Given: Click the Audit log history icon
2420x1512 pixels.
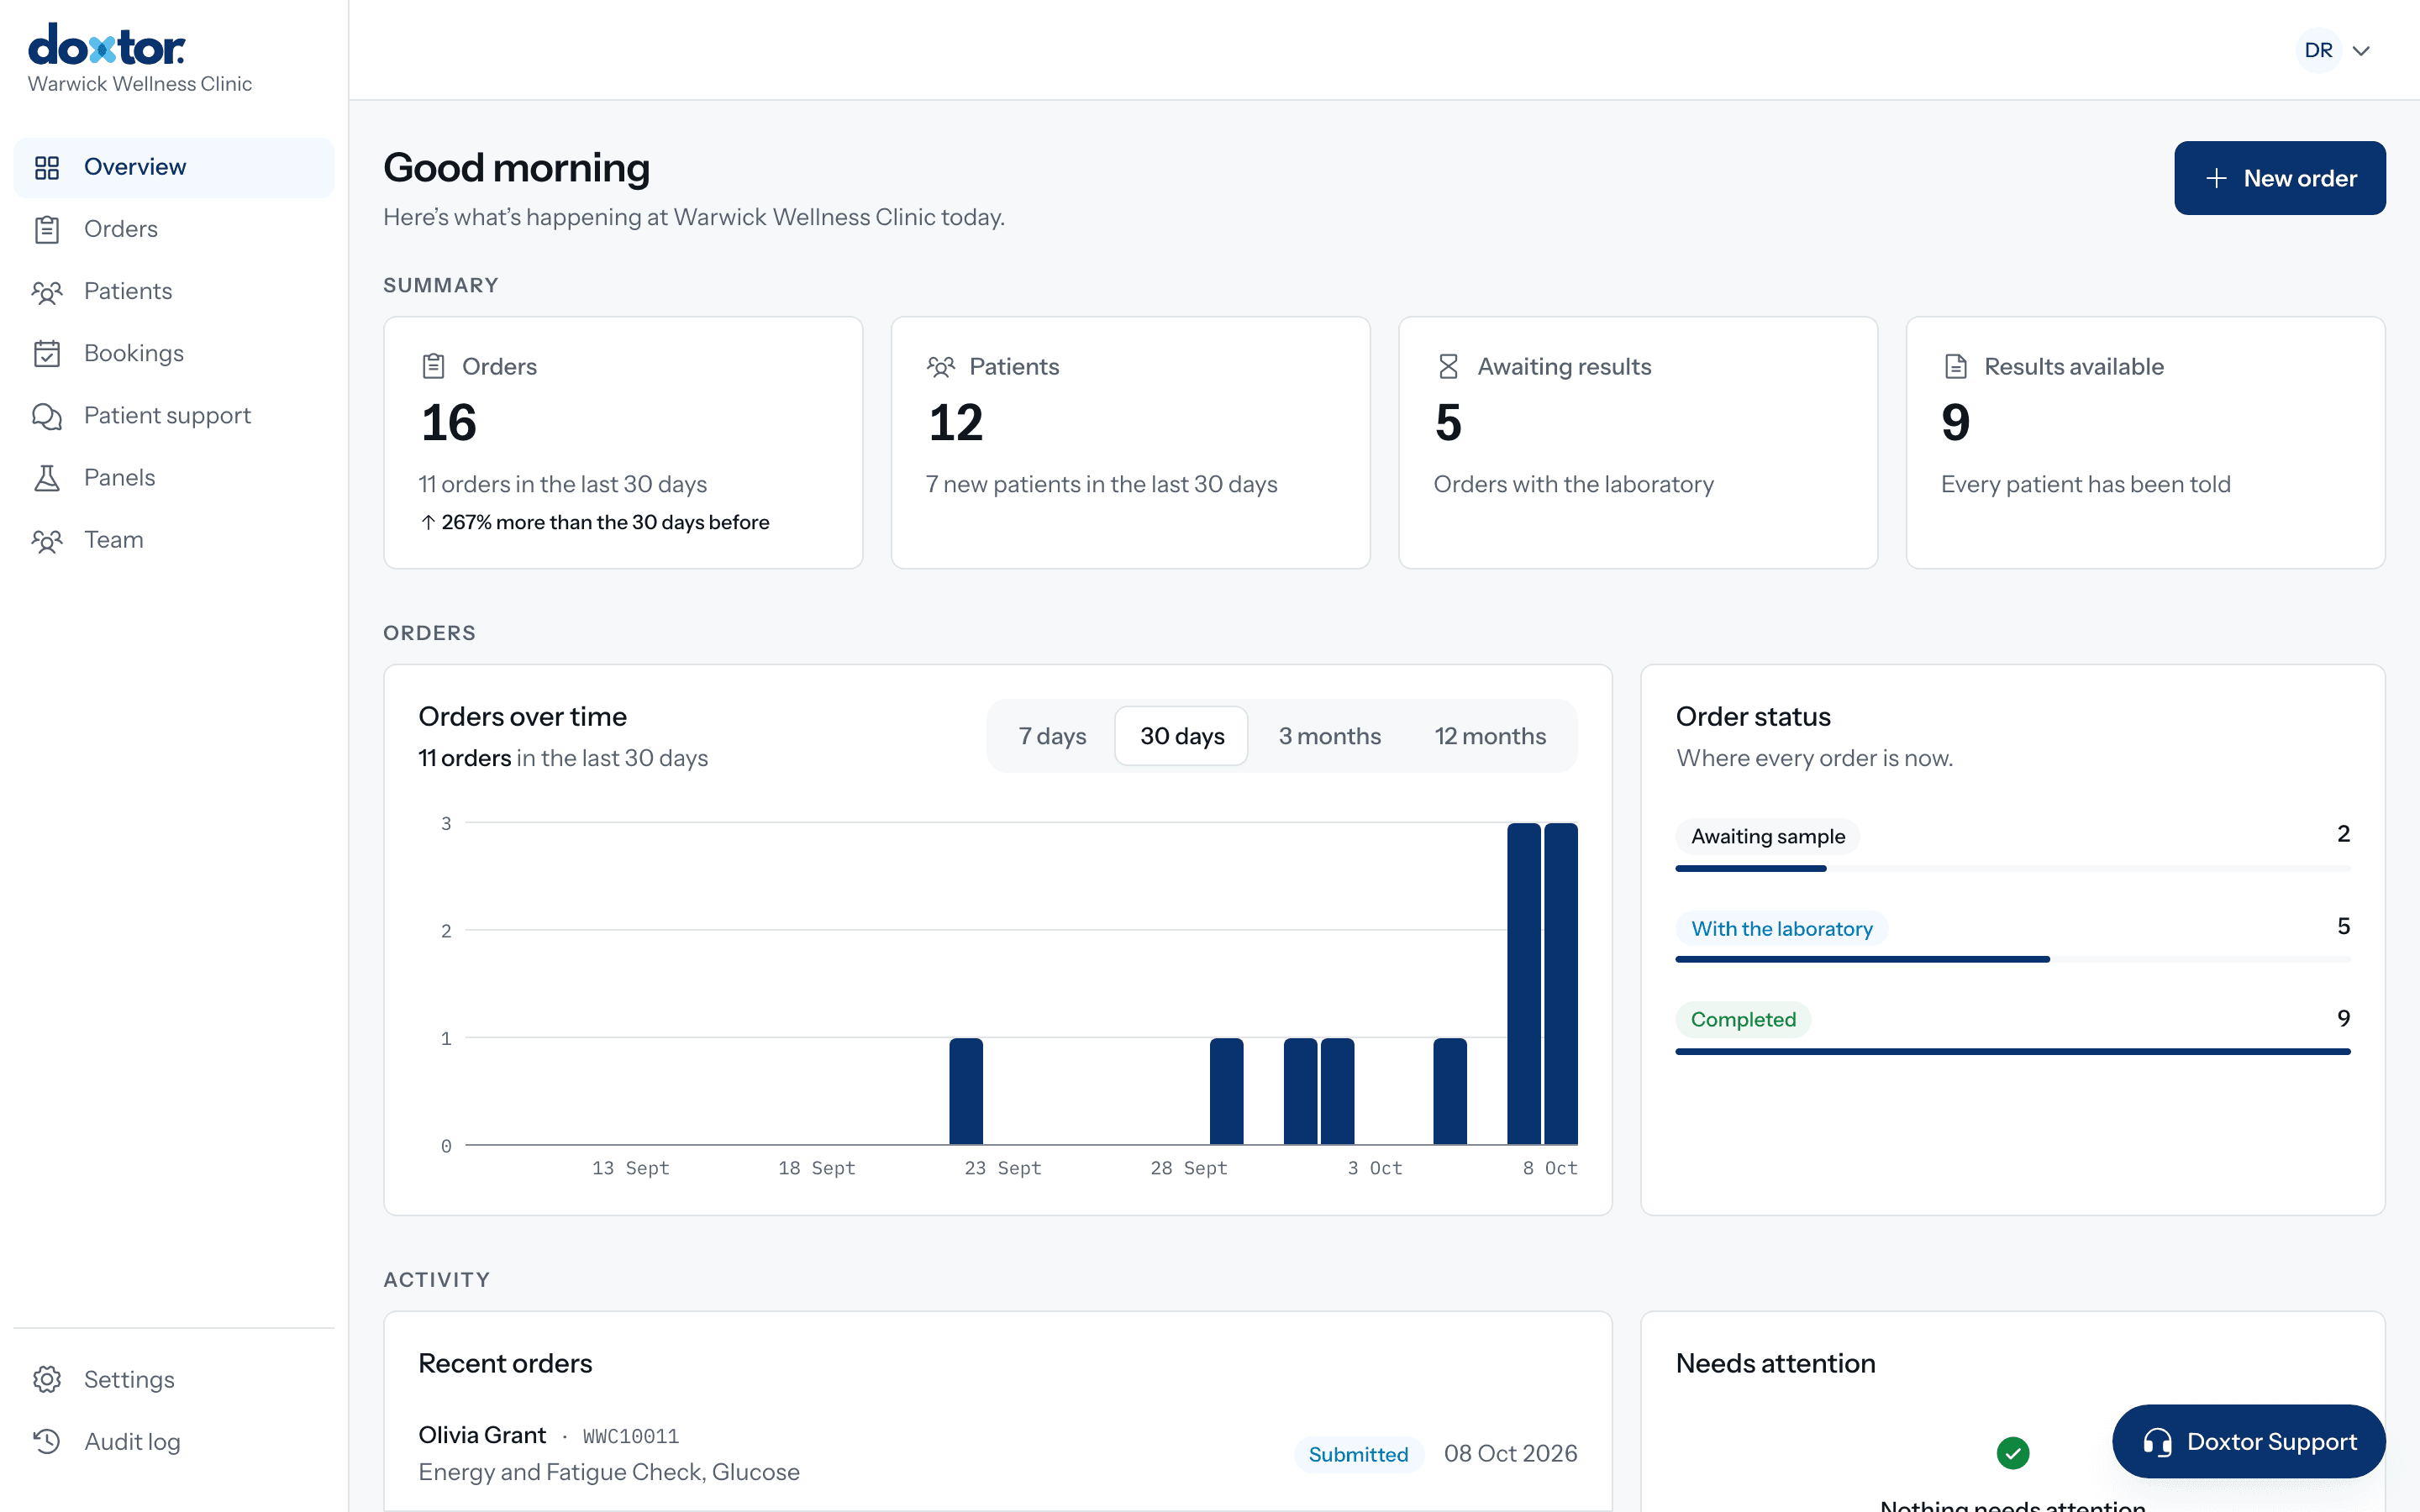Looking at the screenshot, I should [x=47, y=1441].
